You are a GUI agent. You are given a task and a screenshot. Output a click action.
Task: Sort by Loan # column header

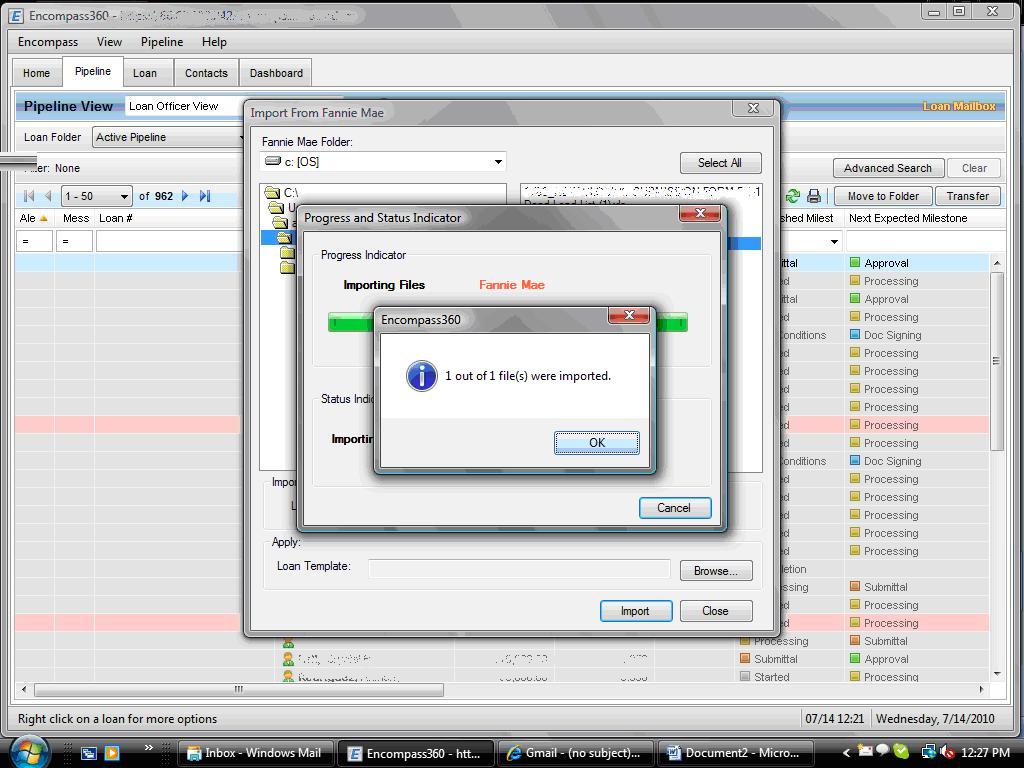[x=116, y=218]
